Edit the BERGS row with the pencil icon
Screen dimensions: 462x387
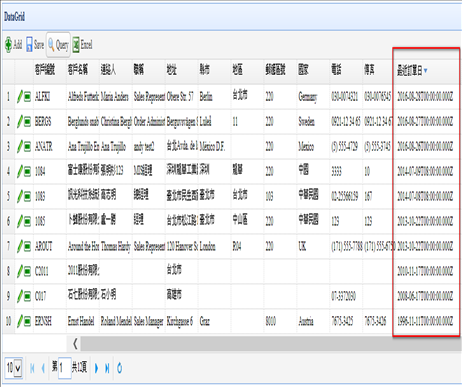tap(20, 121)
